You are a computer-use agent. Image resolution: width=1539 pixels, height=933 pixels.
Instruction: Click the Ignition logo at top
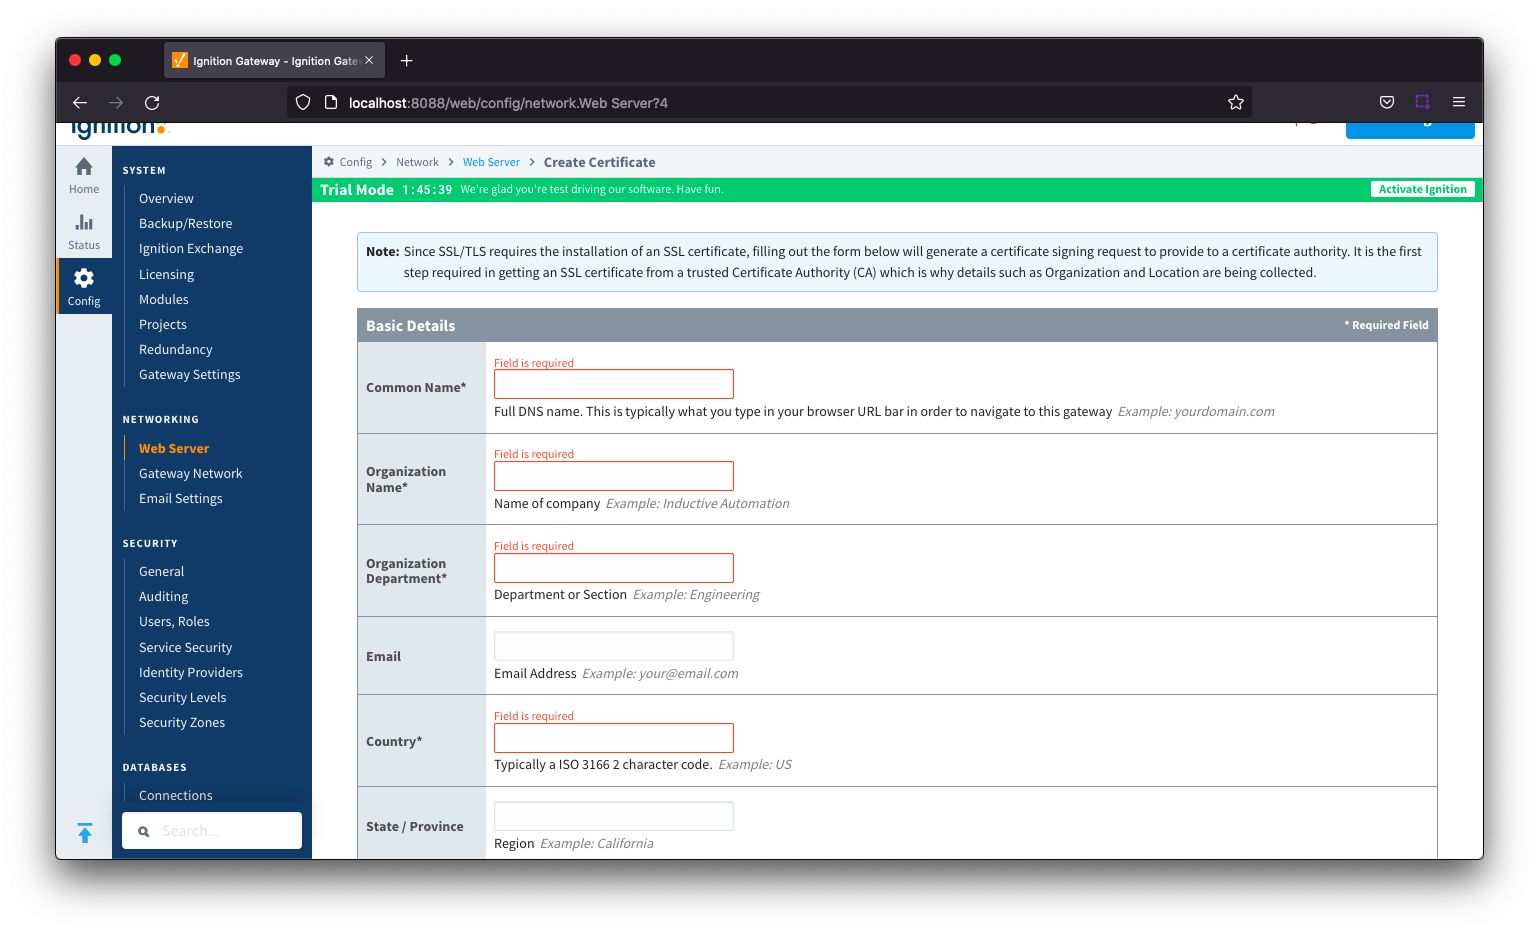(120, 129)
